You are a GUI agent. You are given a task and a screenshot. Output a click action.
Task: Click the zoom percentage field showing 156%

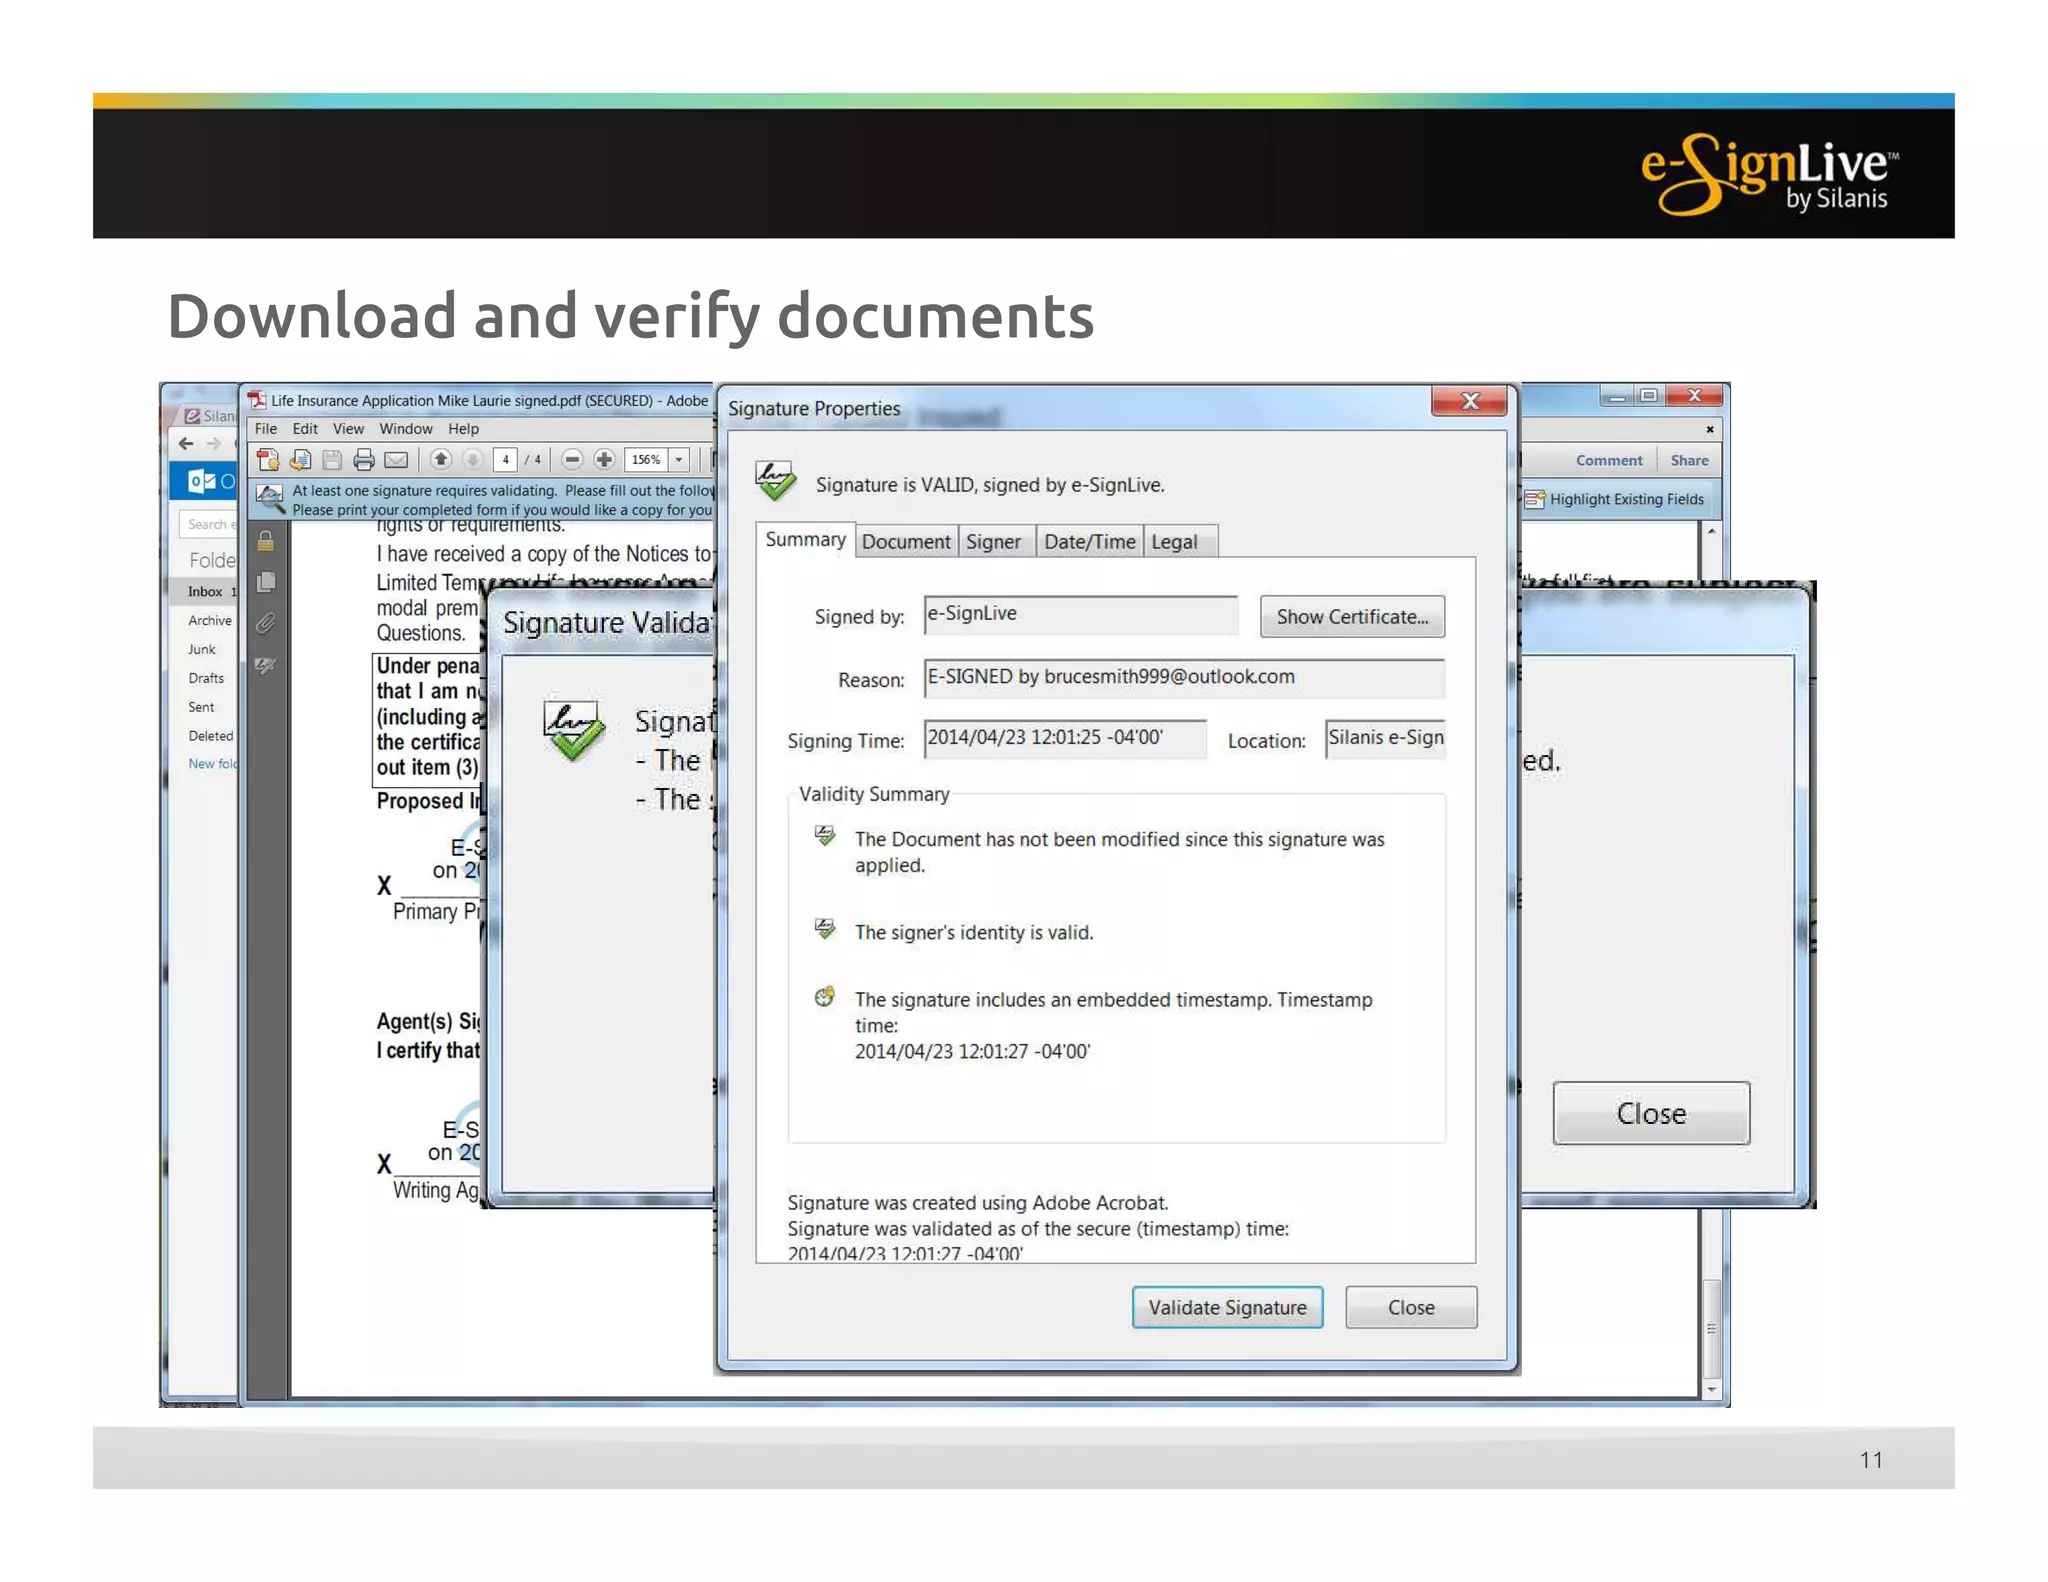[646, 460]
